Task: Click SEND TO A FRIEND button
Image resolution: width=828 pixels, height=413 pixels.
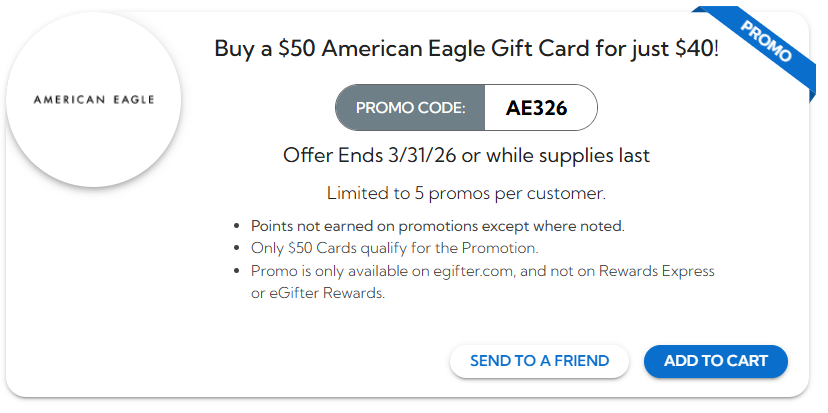Action: click(539, 361)
